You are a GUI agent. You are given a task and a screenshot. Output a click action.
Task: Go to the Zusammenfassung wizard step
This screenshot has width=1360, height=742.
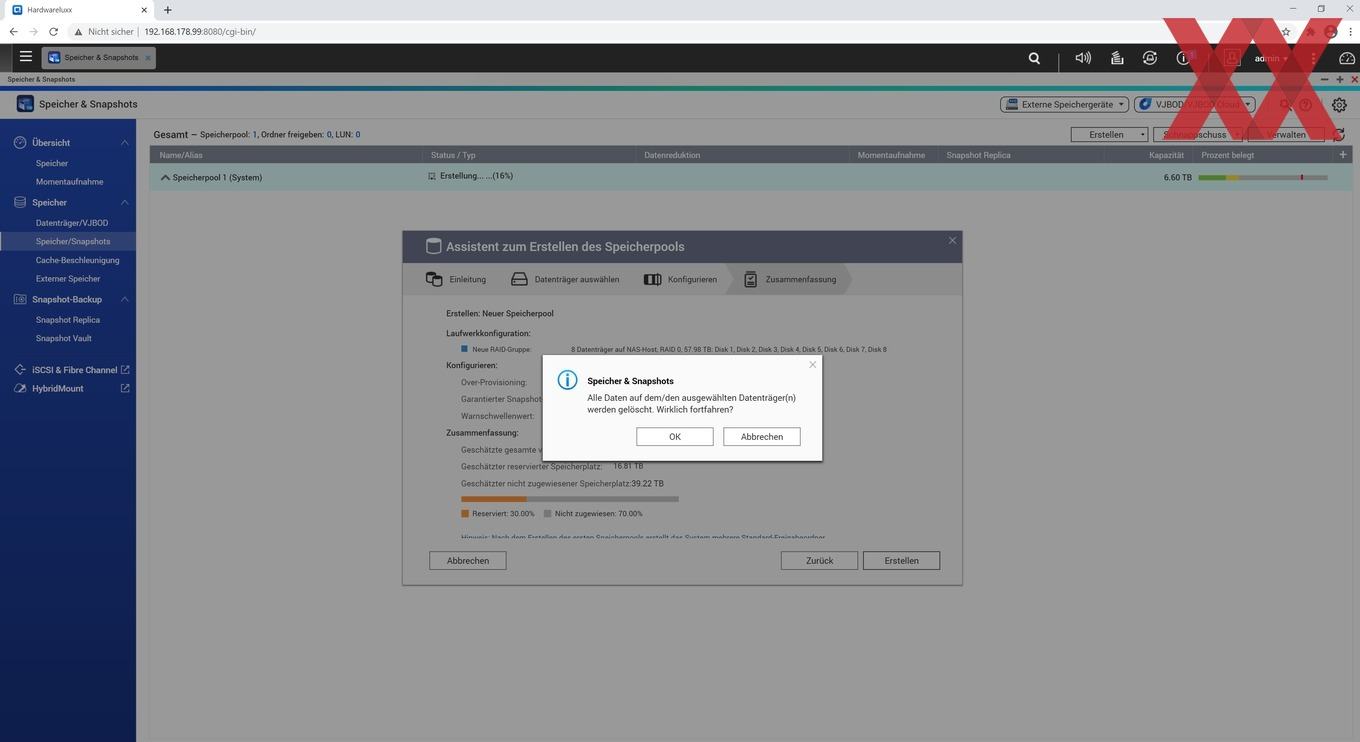tap(789, 279)
